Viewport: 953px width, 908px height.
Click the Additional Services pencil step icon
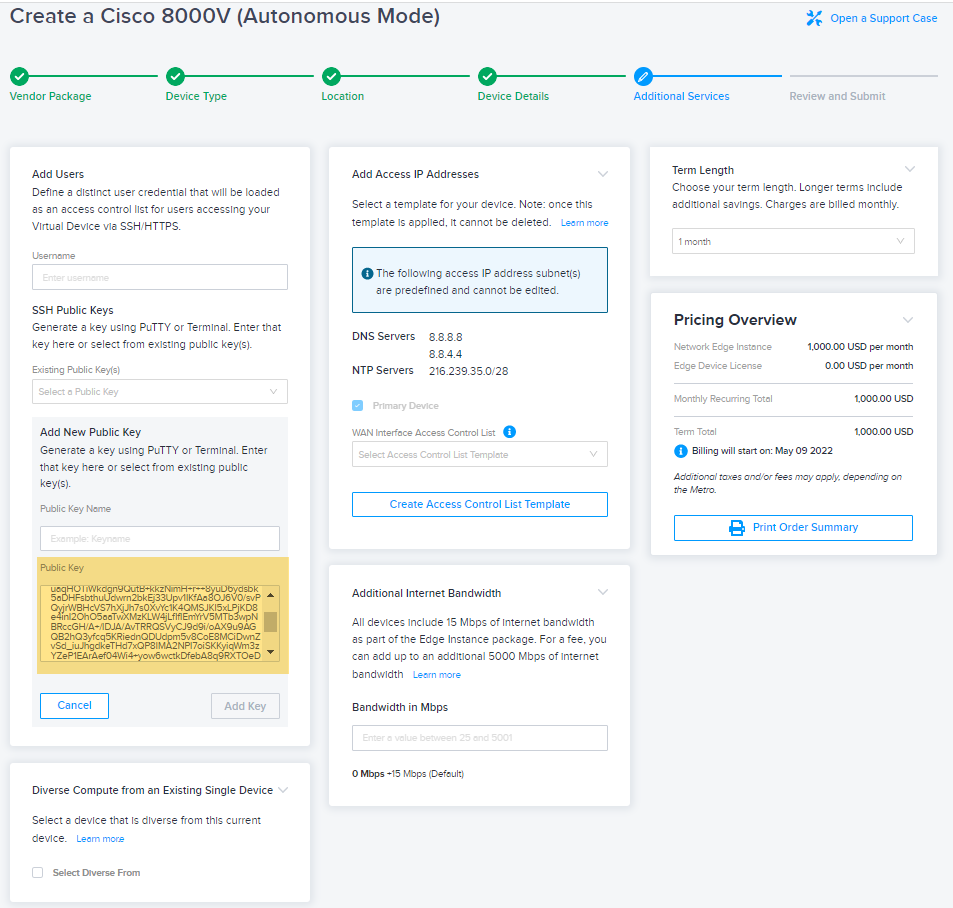tap(643, 77)
